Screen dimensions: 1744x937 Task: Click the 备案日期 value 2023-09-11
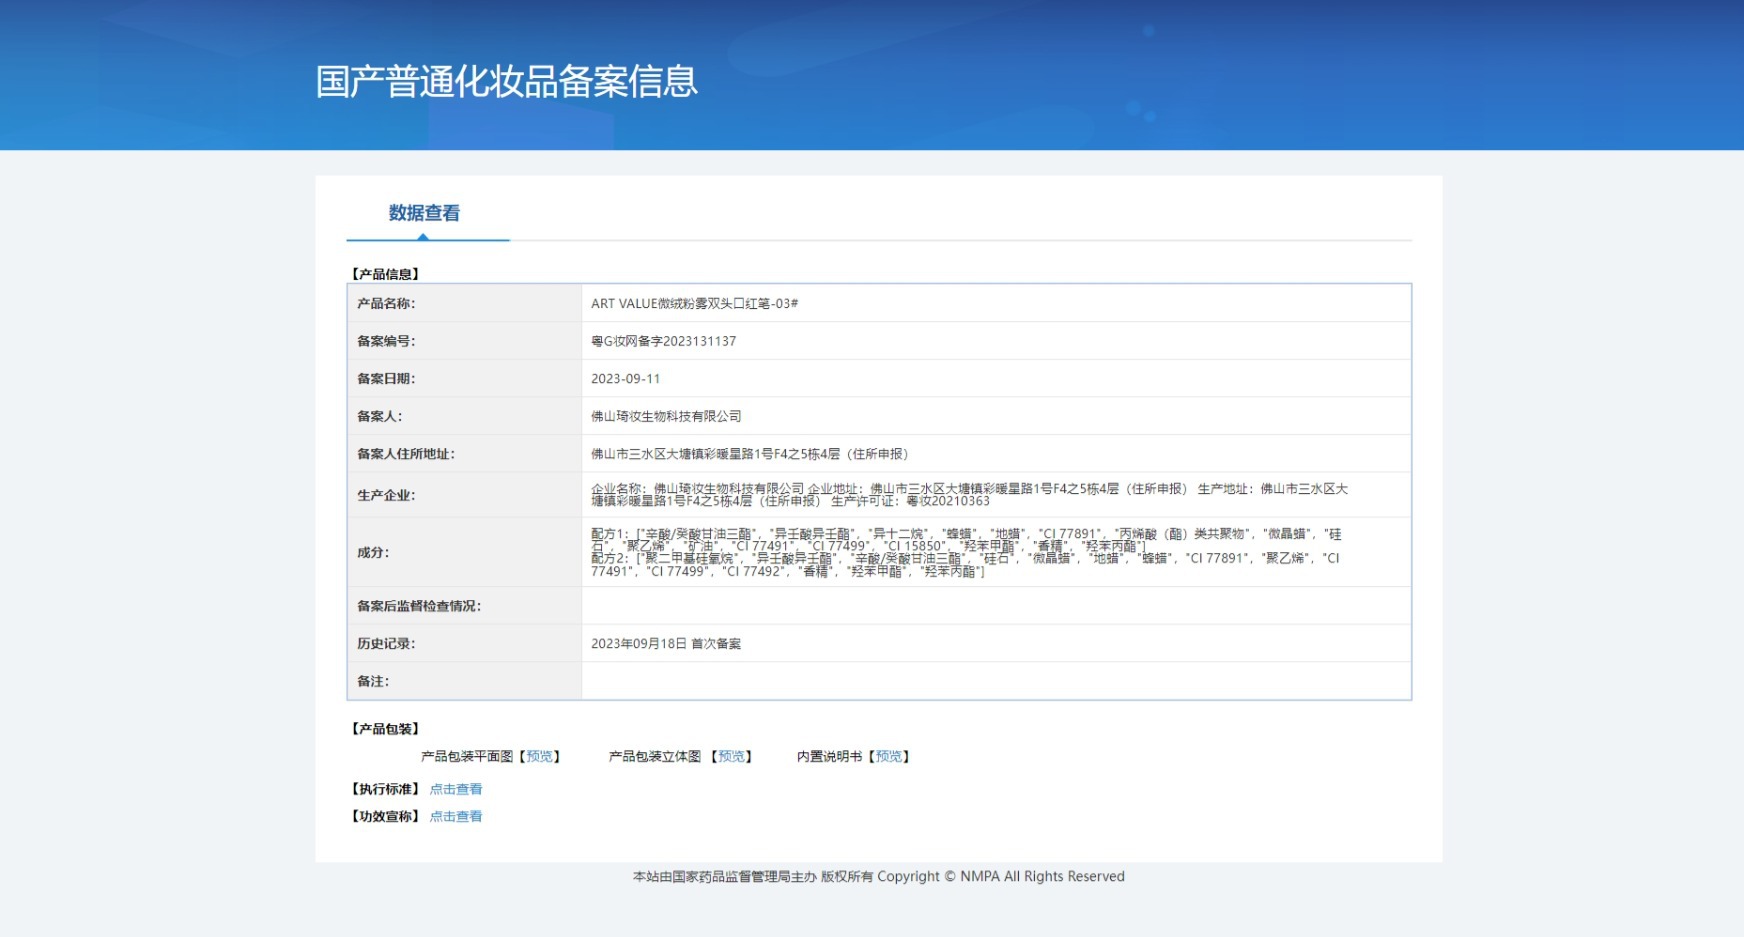[625, 379]
